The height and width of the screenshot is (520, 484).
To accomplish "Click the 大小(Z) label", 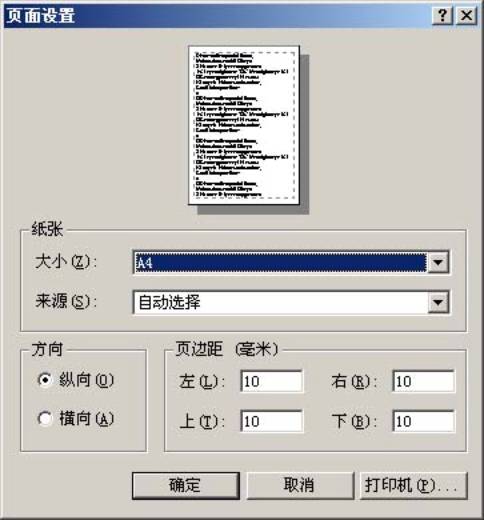I will pos(65,262).
